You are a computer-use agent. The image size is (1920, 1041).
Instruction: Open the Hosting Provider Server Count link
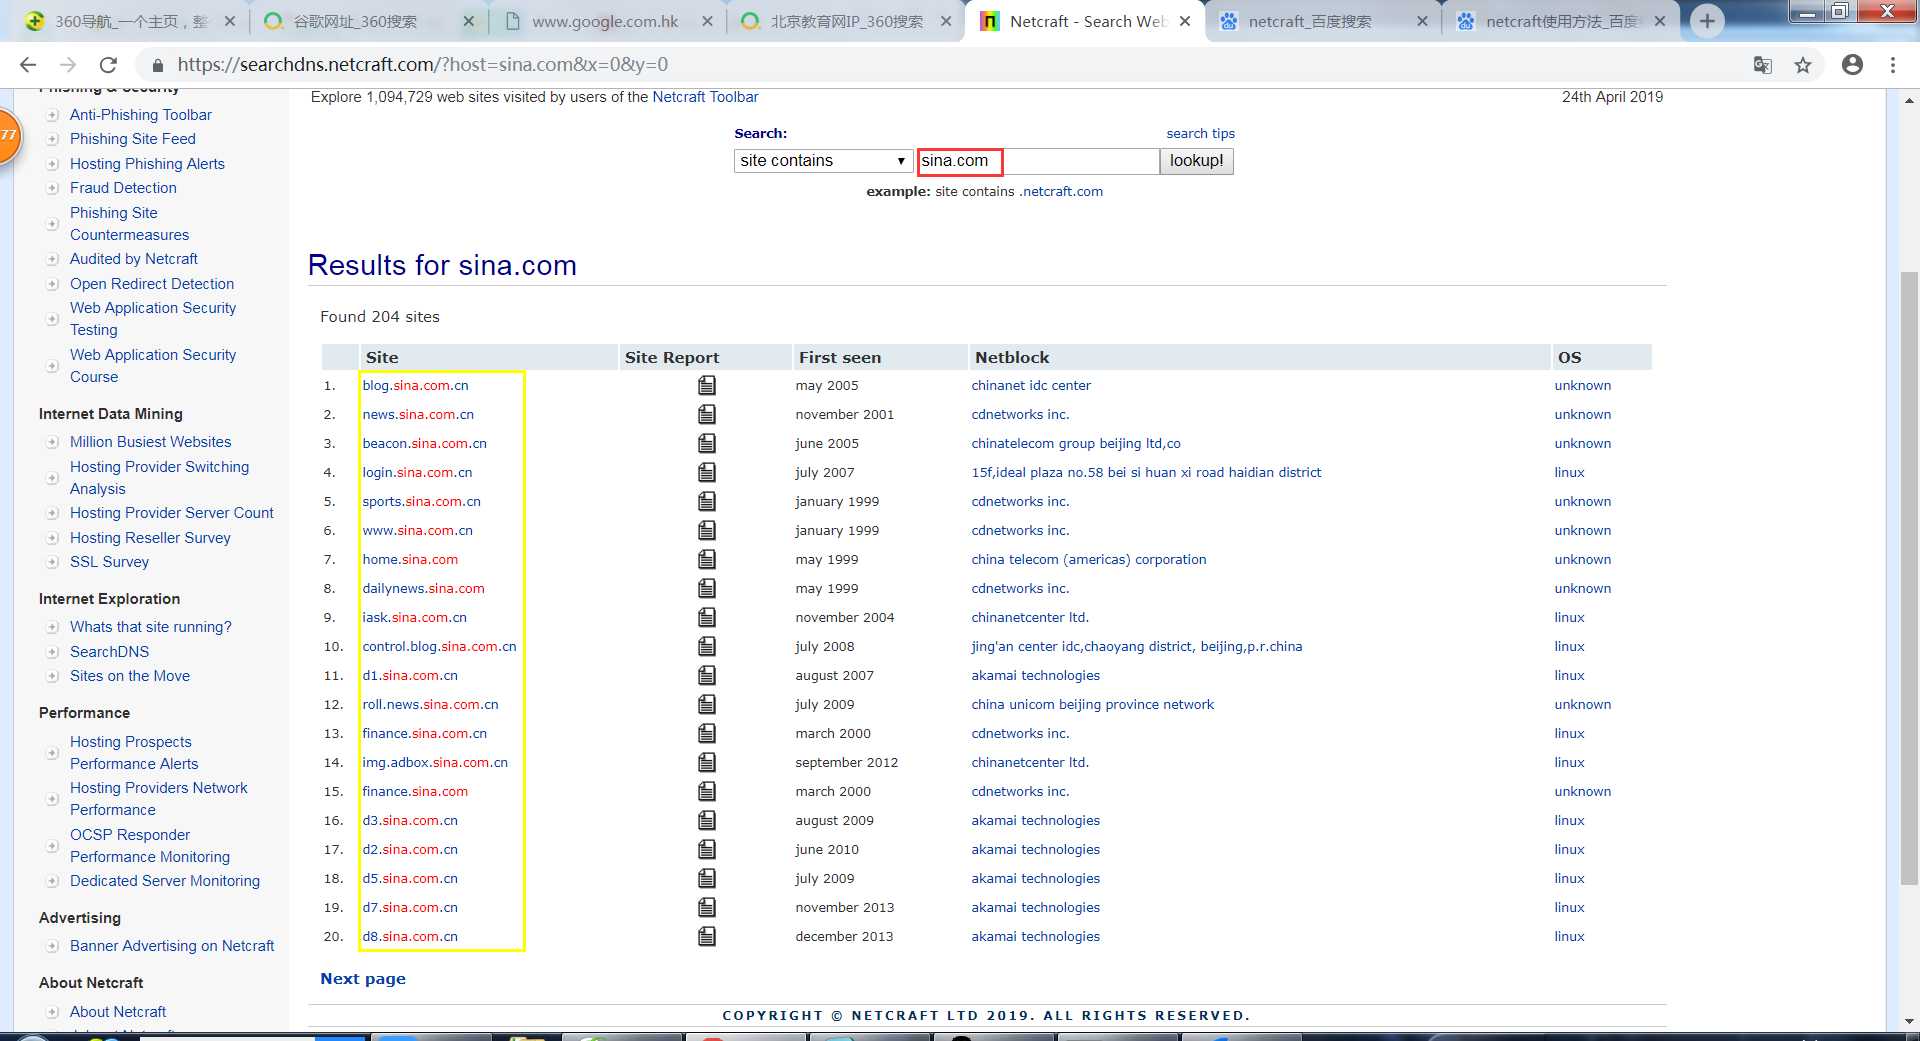(x=171, y=513)
